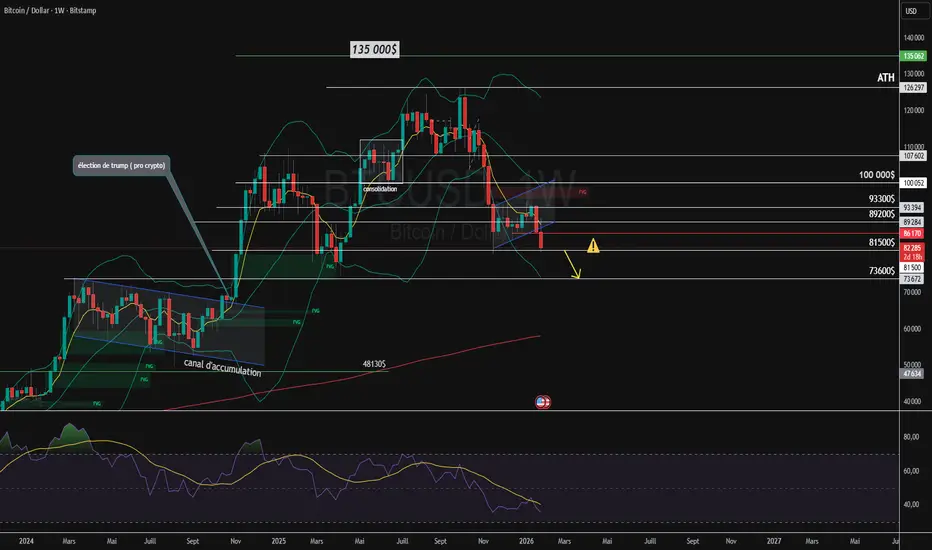932x550 pixels.
Task: Select the "consolidation" text label
Action: (380, 189)
